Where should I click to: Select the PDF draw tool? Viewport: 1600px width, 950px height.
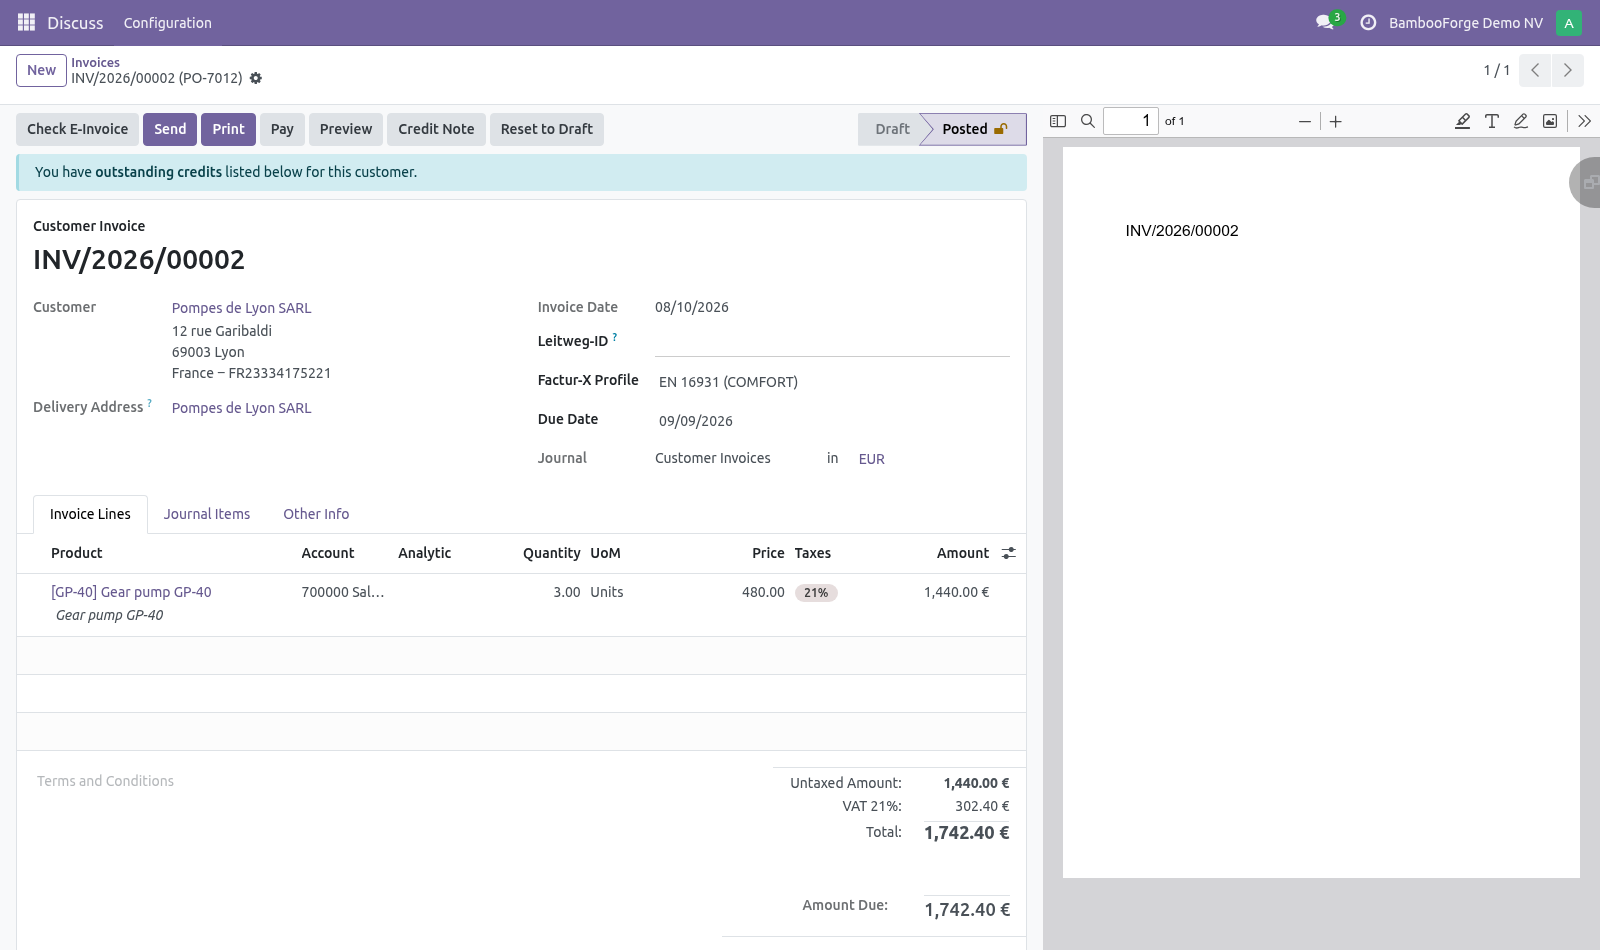coord(1521,121)
